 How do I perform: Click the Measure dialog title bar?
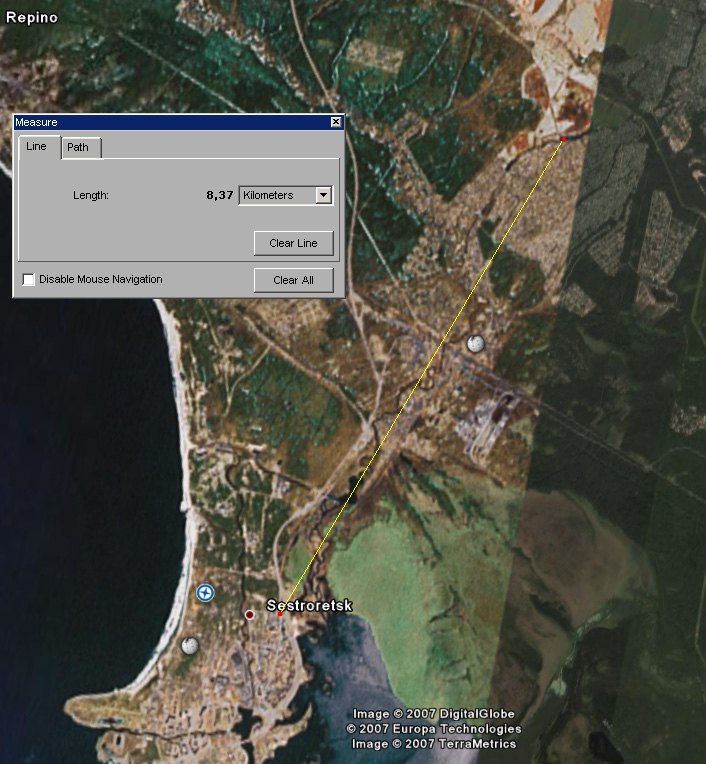170,122
